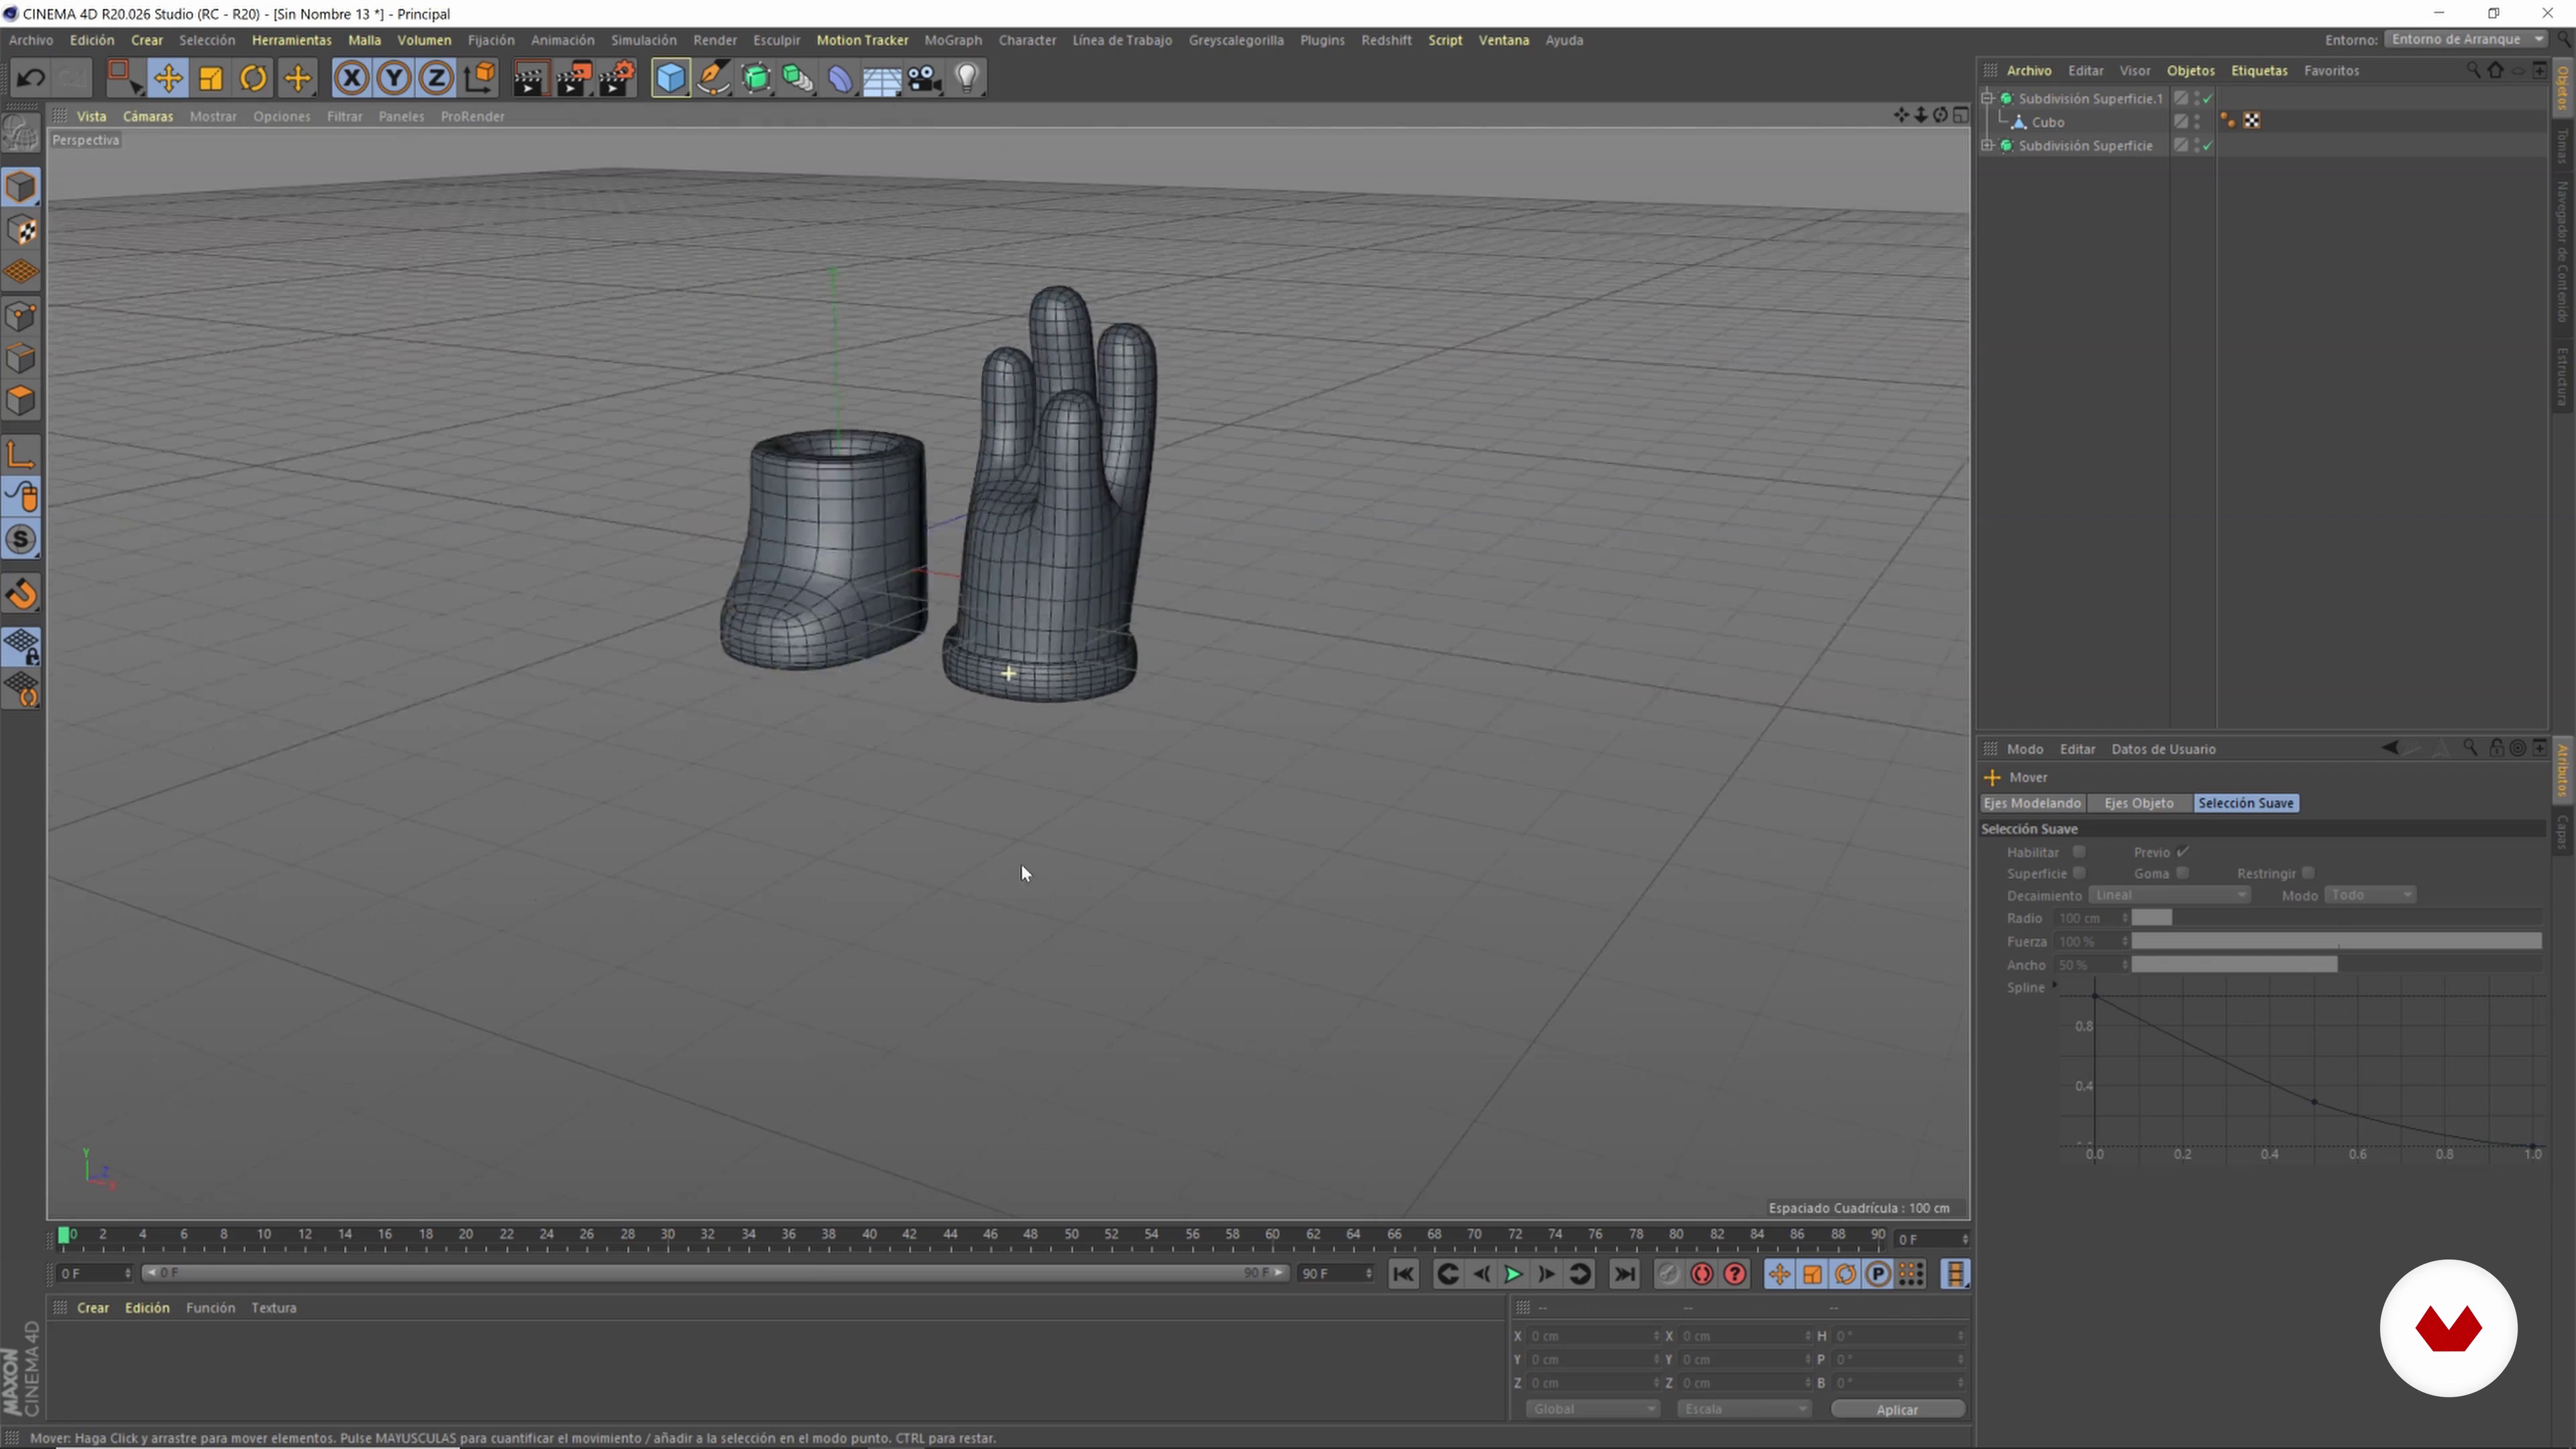Viewport: 2576px width, 1449px height.
Task: Click the coordinate system icon
Action: 480,78
